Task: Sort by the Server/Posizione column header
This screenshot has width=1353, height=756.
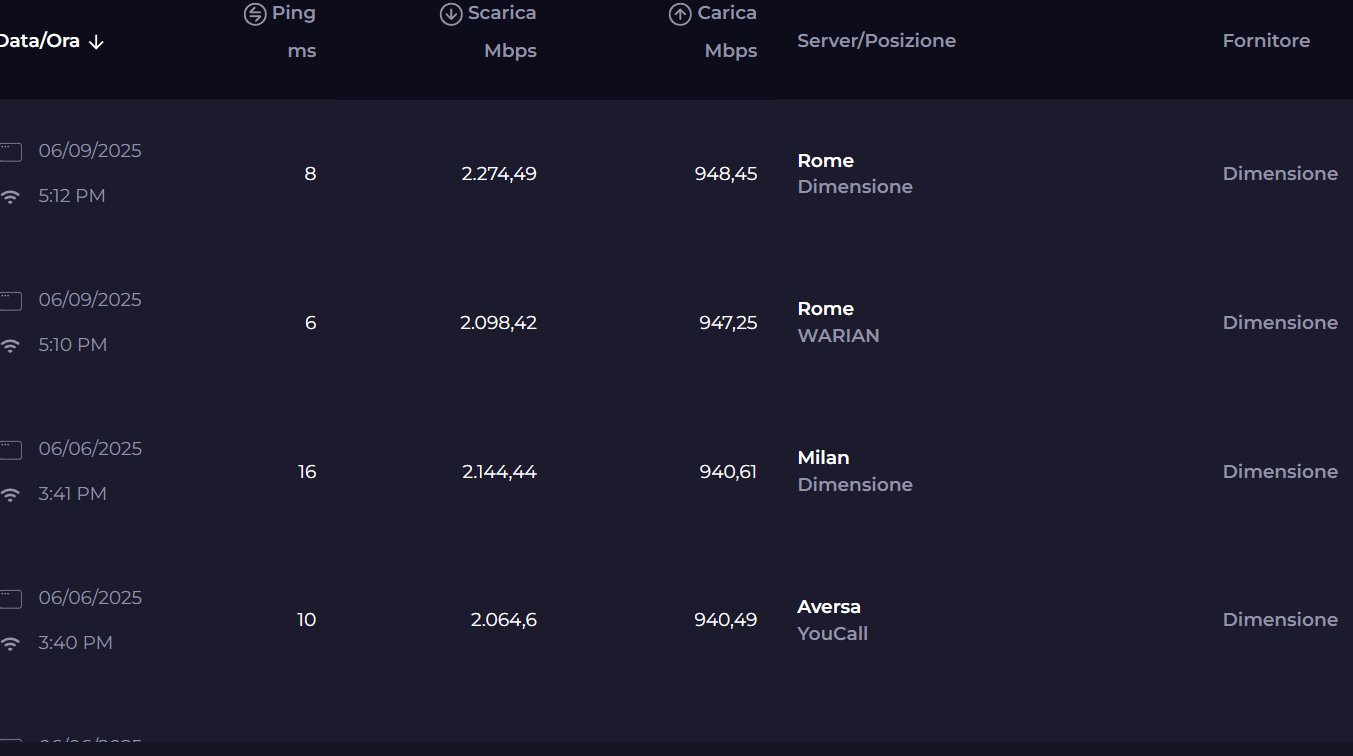Action: click(876, 41)
